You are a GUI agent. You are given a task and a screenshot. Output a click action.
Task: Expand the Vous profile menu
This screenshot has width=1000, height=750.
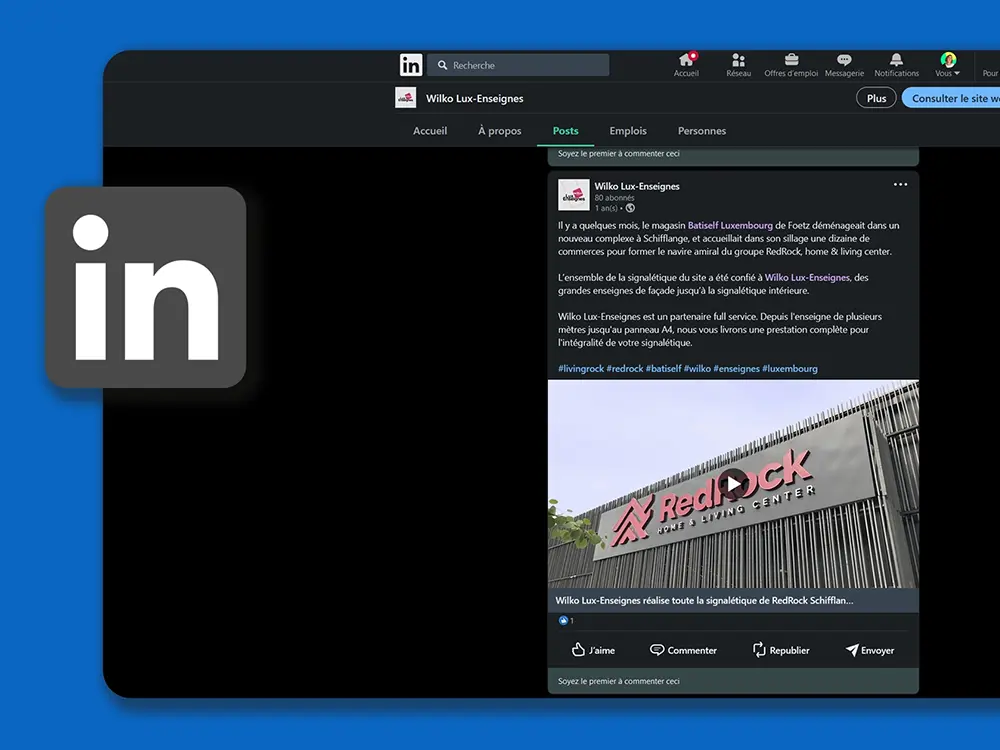[x=948, y=65]
